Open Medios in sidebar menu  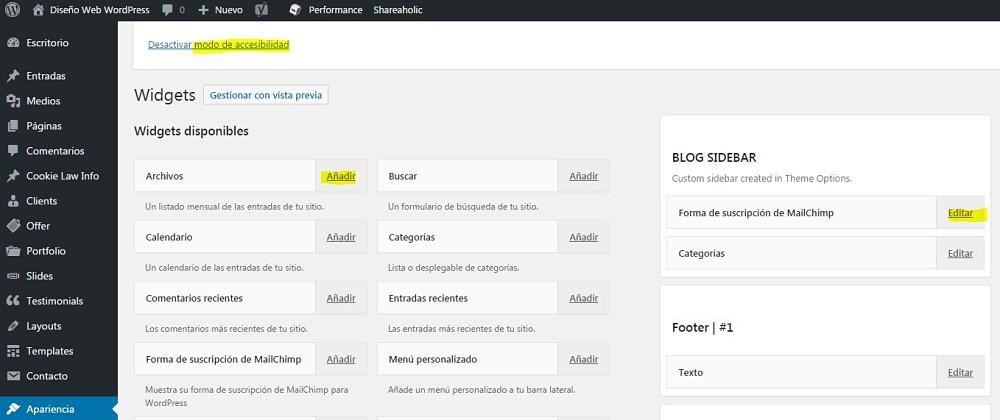point(43,101)
